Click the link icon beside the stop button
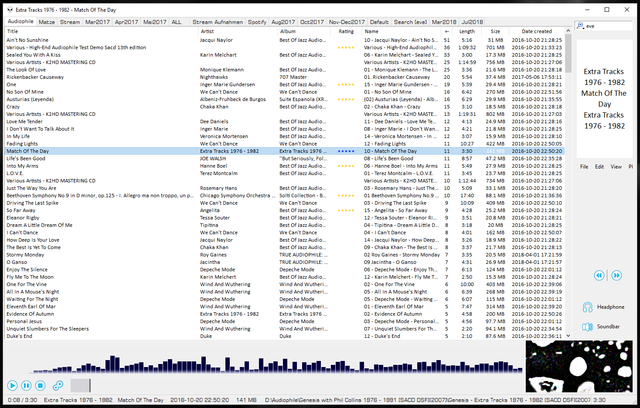640x408 pixels. (58, 385)
